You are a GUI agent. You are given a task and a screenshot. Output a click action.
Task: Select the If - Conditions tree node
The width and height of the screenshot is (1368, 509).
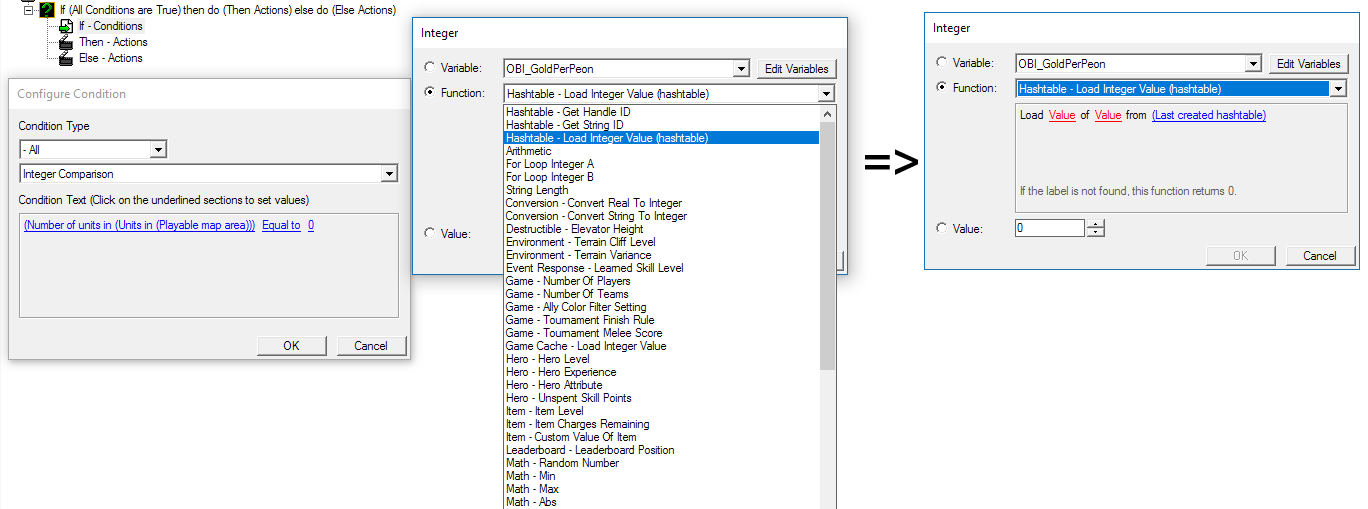click(x=110, y=26)
